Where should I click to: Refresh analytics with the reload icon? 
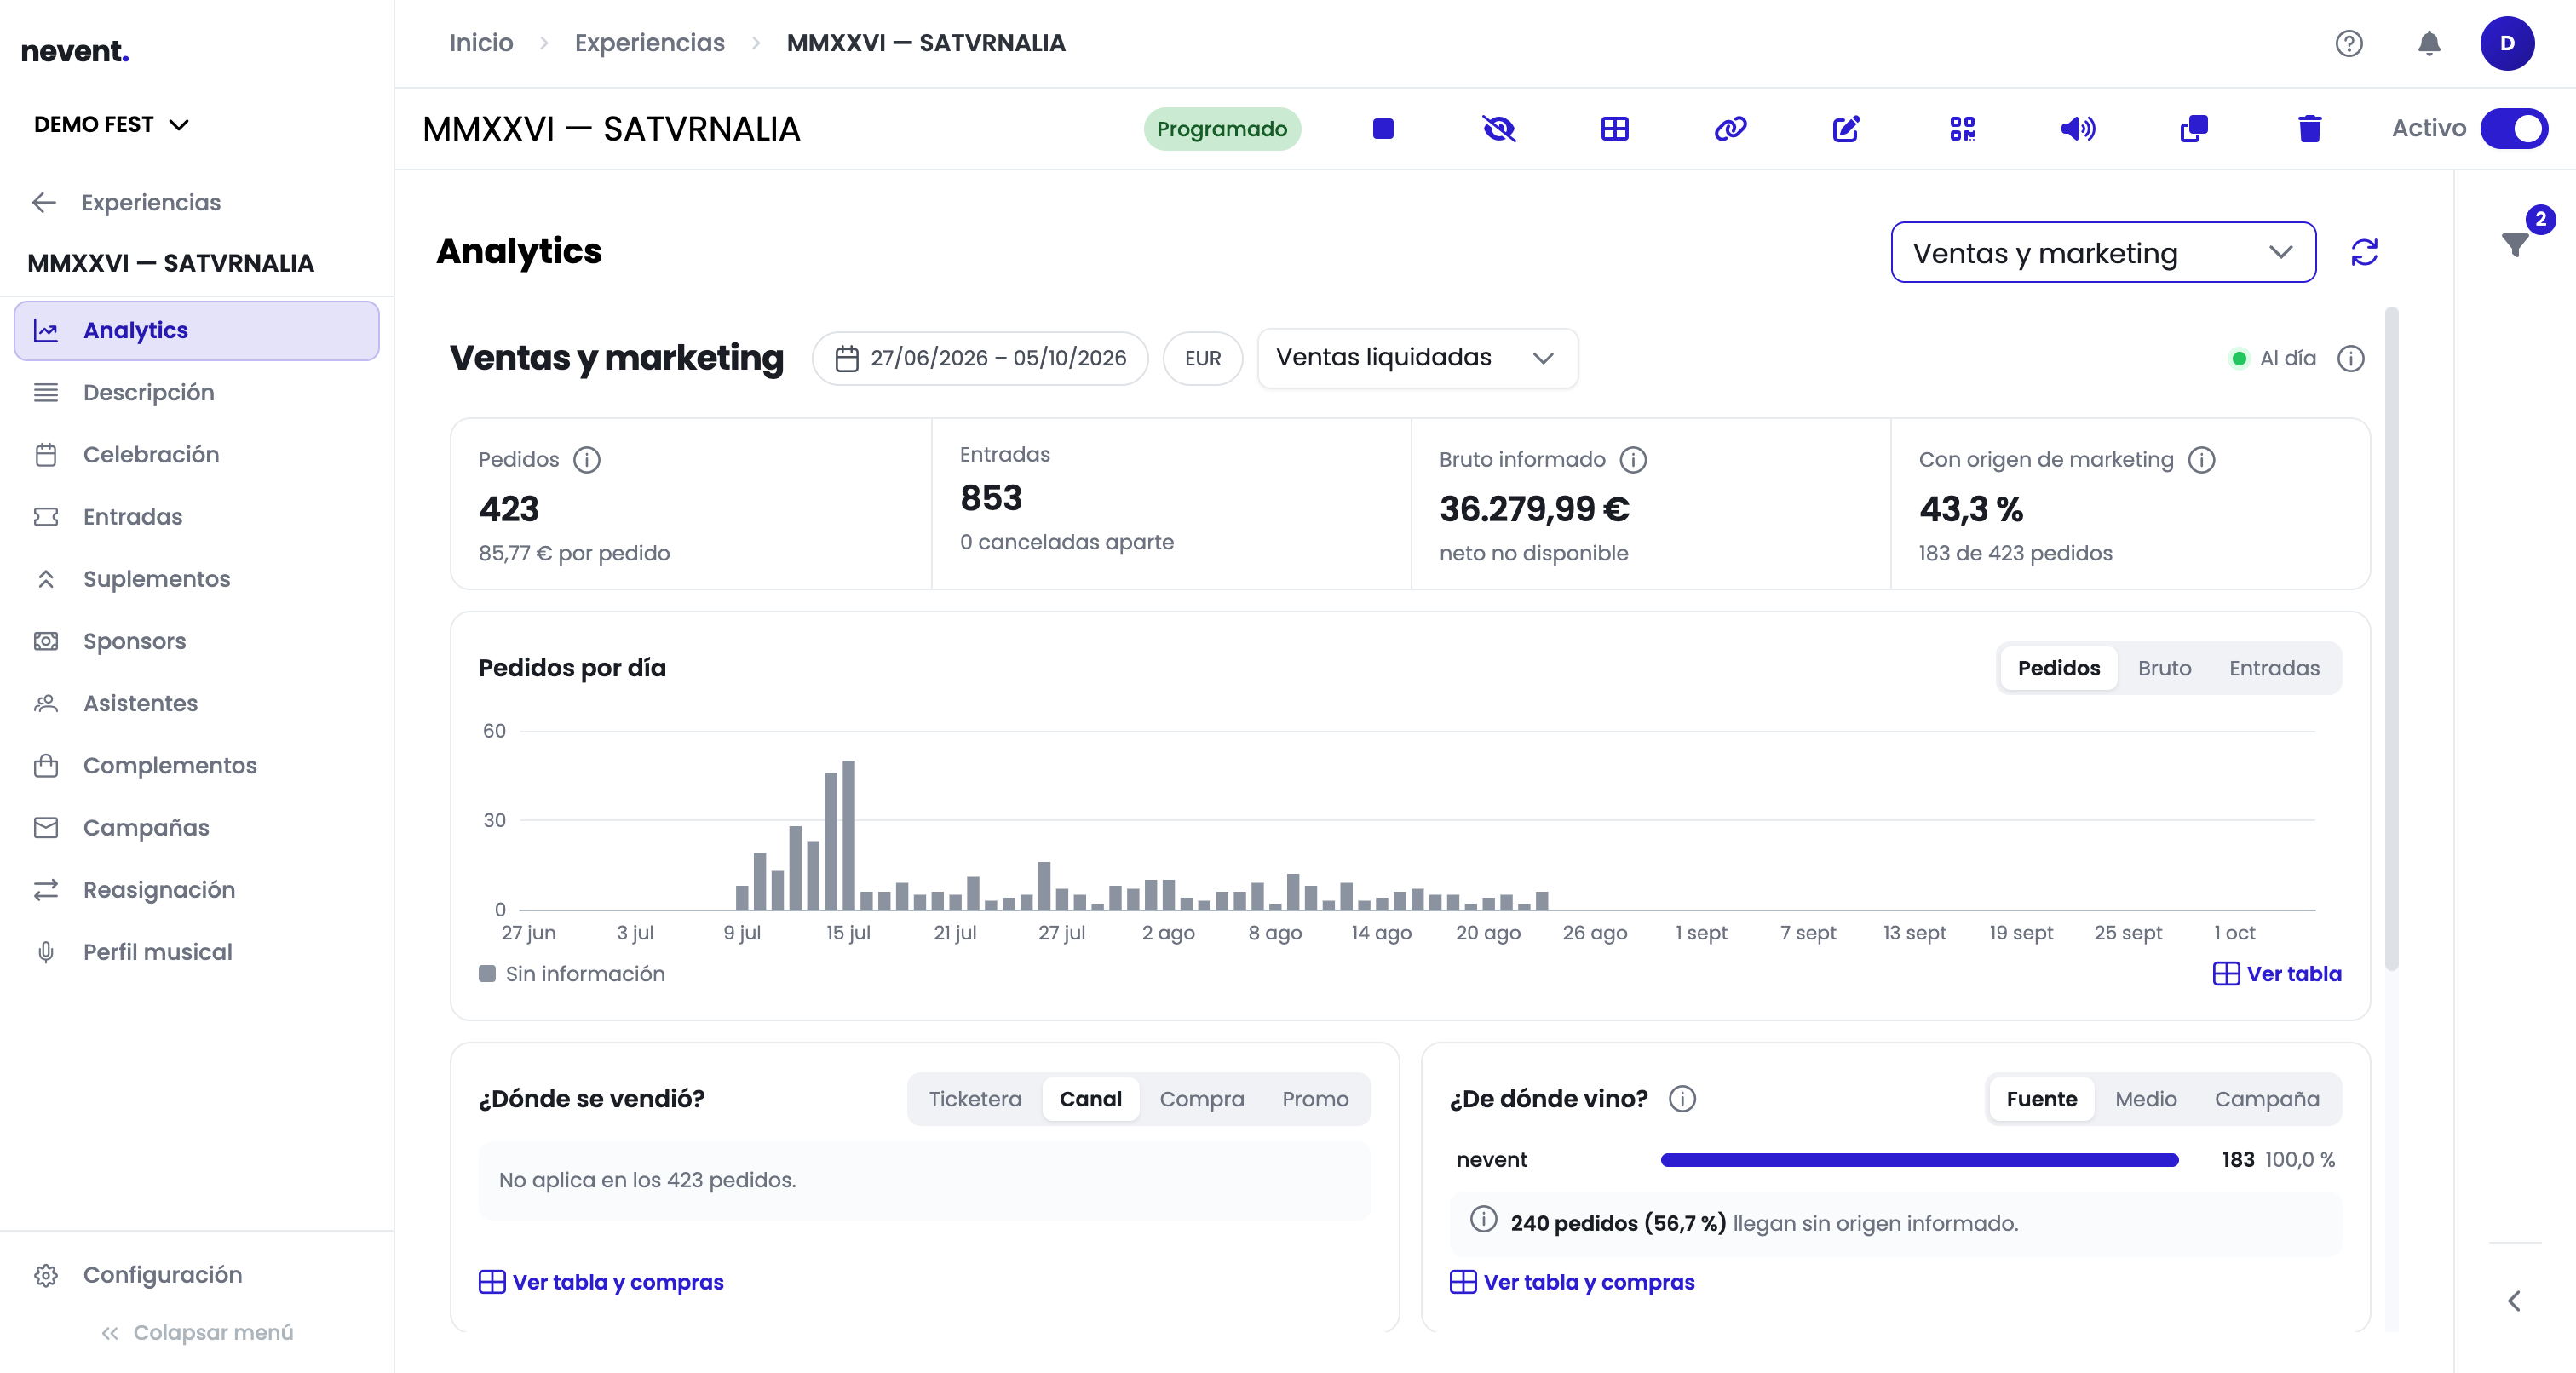(2364, 252)
